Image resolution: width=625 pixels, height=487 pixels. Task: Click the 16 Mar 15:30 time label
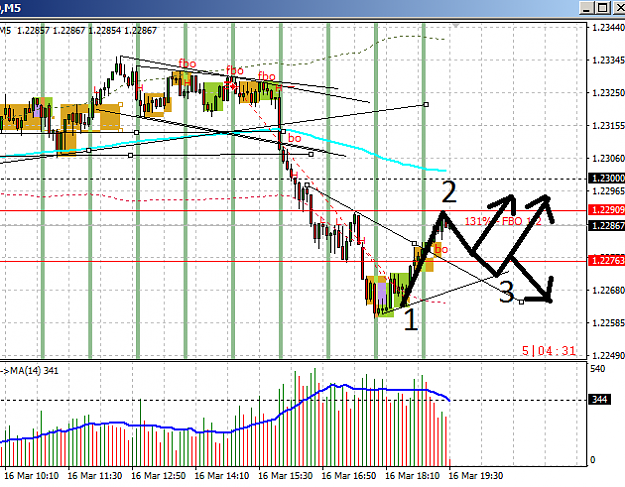(x=285, y=476)
